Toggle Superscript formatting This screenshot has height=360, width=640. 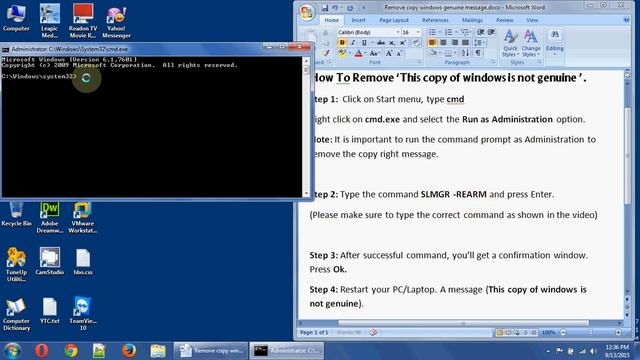click(x=402, y=43)
